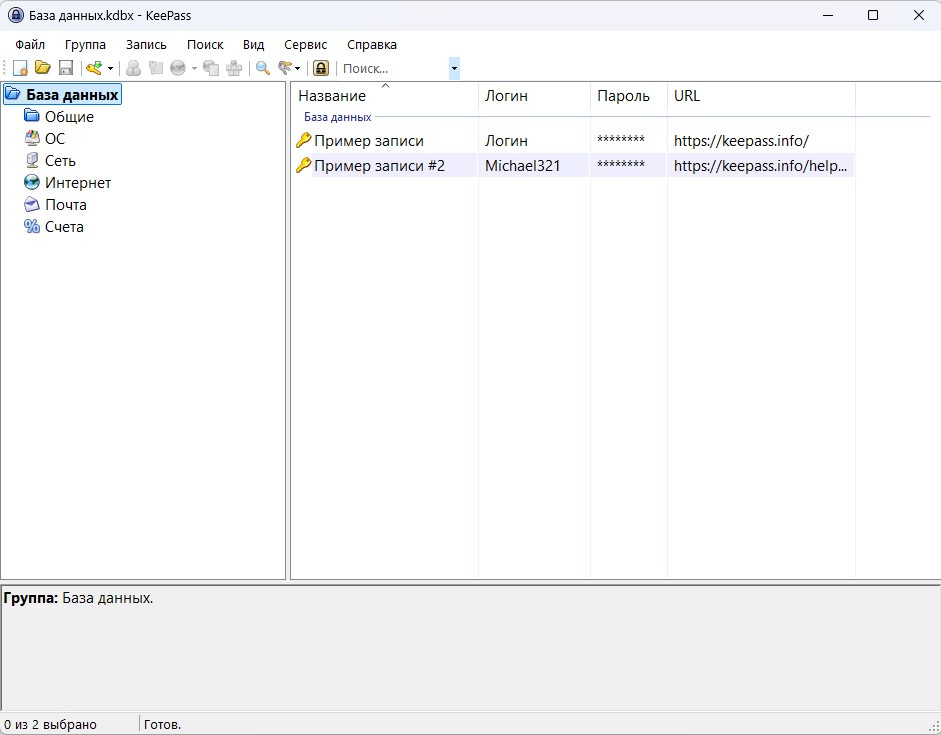This screenshot has height=735, width=941.
Task: Open the Show entries dropdown arrow
Action: (x=298, y=68)
